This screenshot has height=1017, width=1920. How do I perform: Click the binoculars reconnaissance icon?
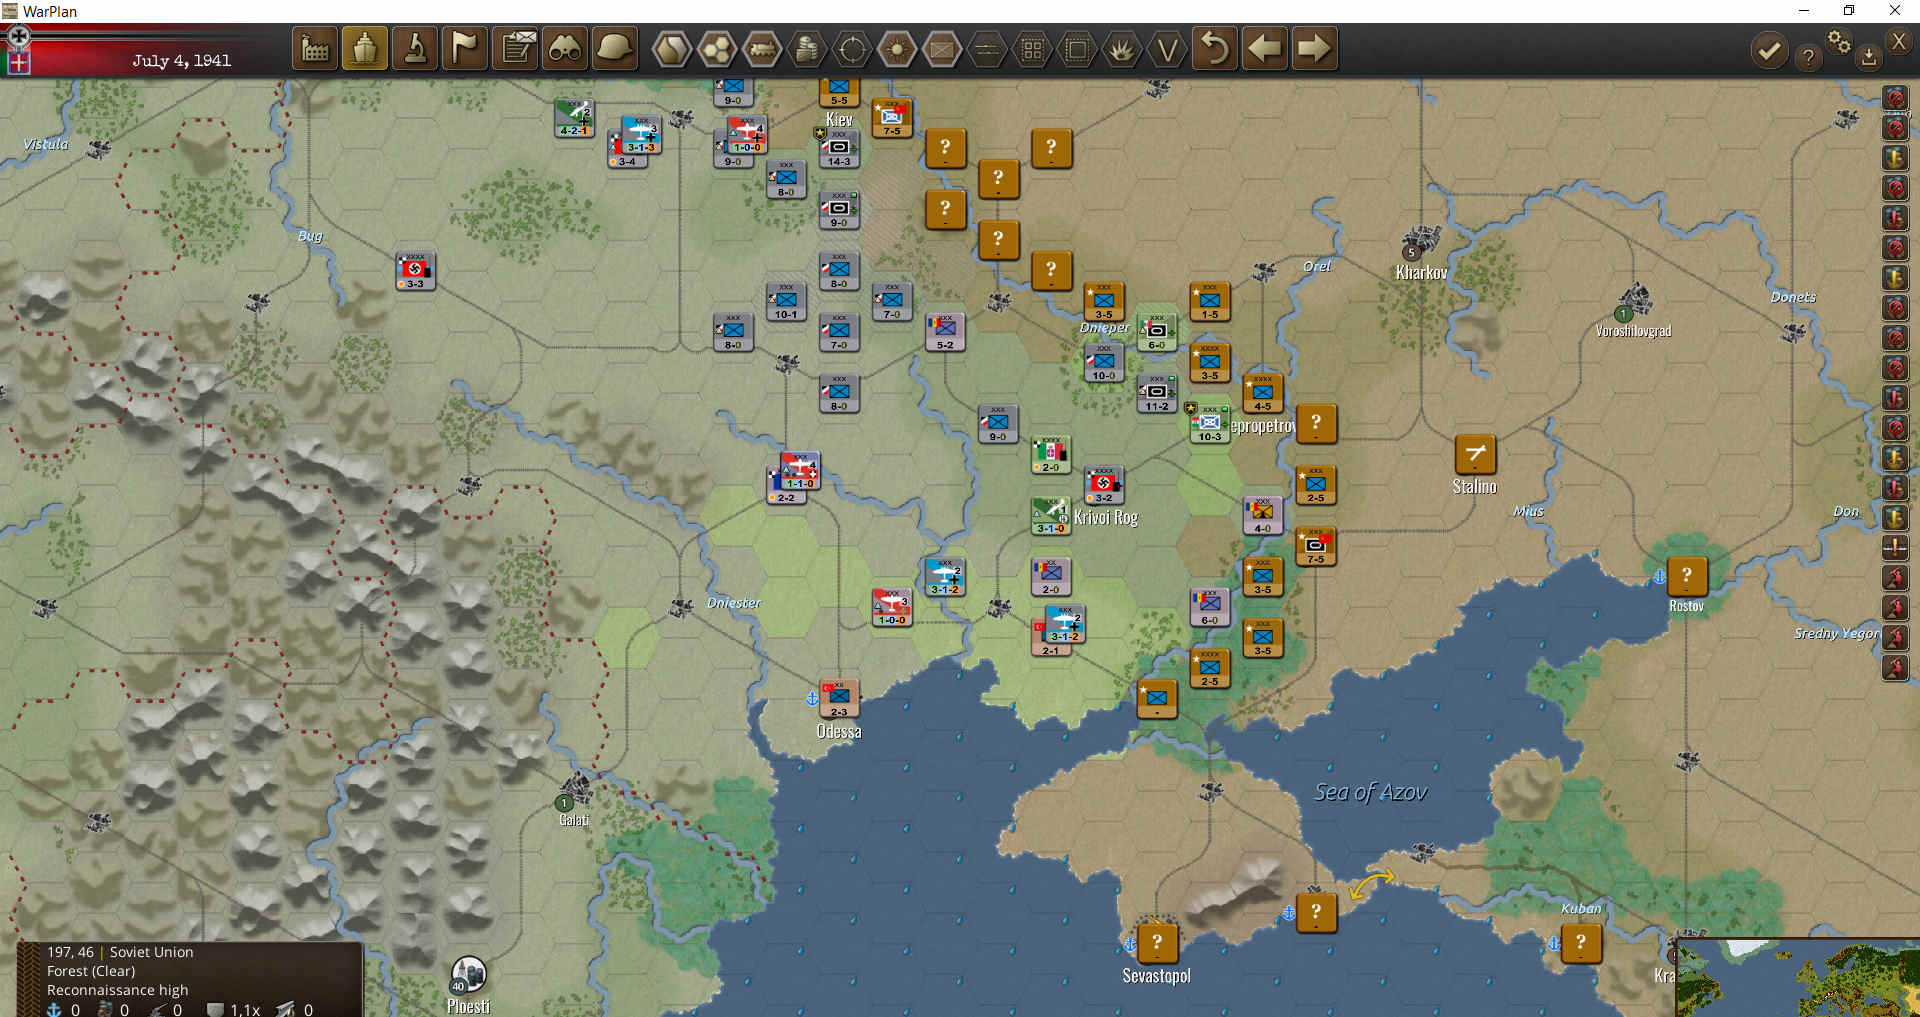coord(566,48)
